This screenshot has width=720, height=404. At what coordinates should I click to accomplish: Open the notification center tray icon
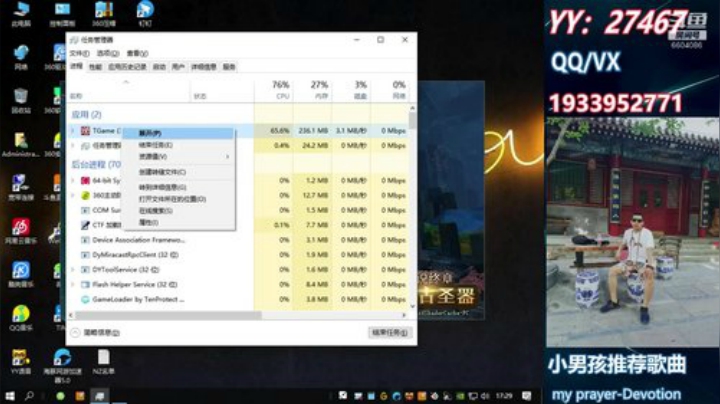(527, 396)
